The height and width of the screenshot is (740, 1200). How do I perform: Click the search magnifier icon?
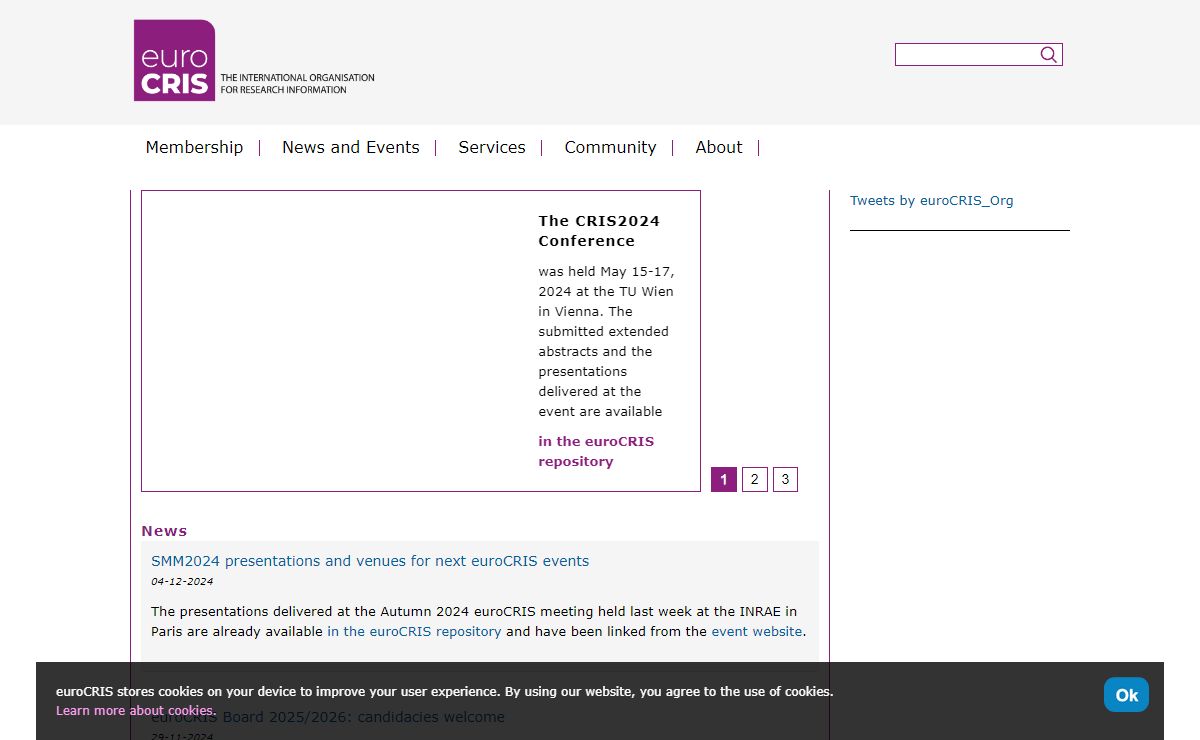(1048, 55)
